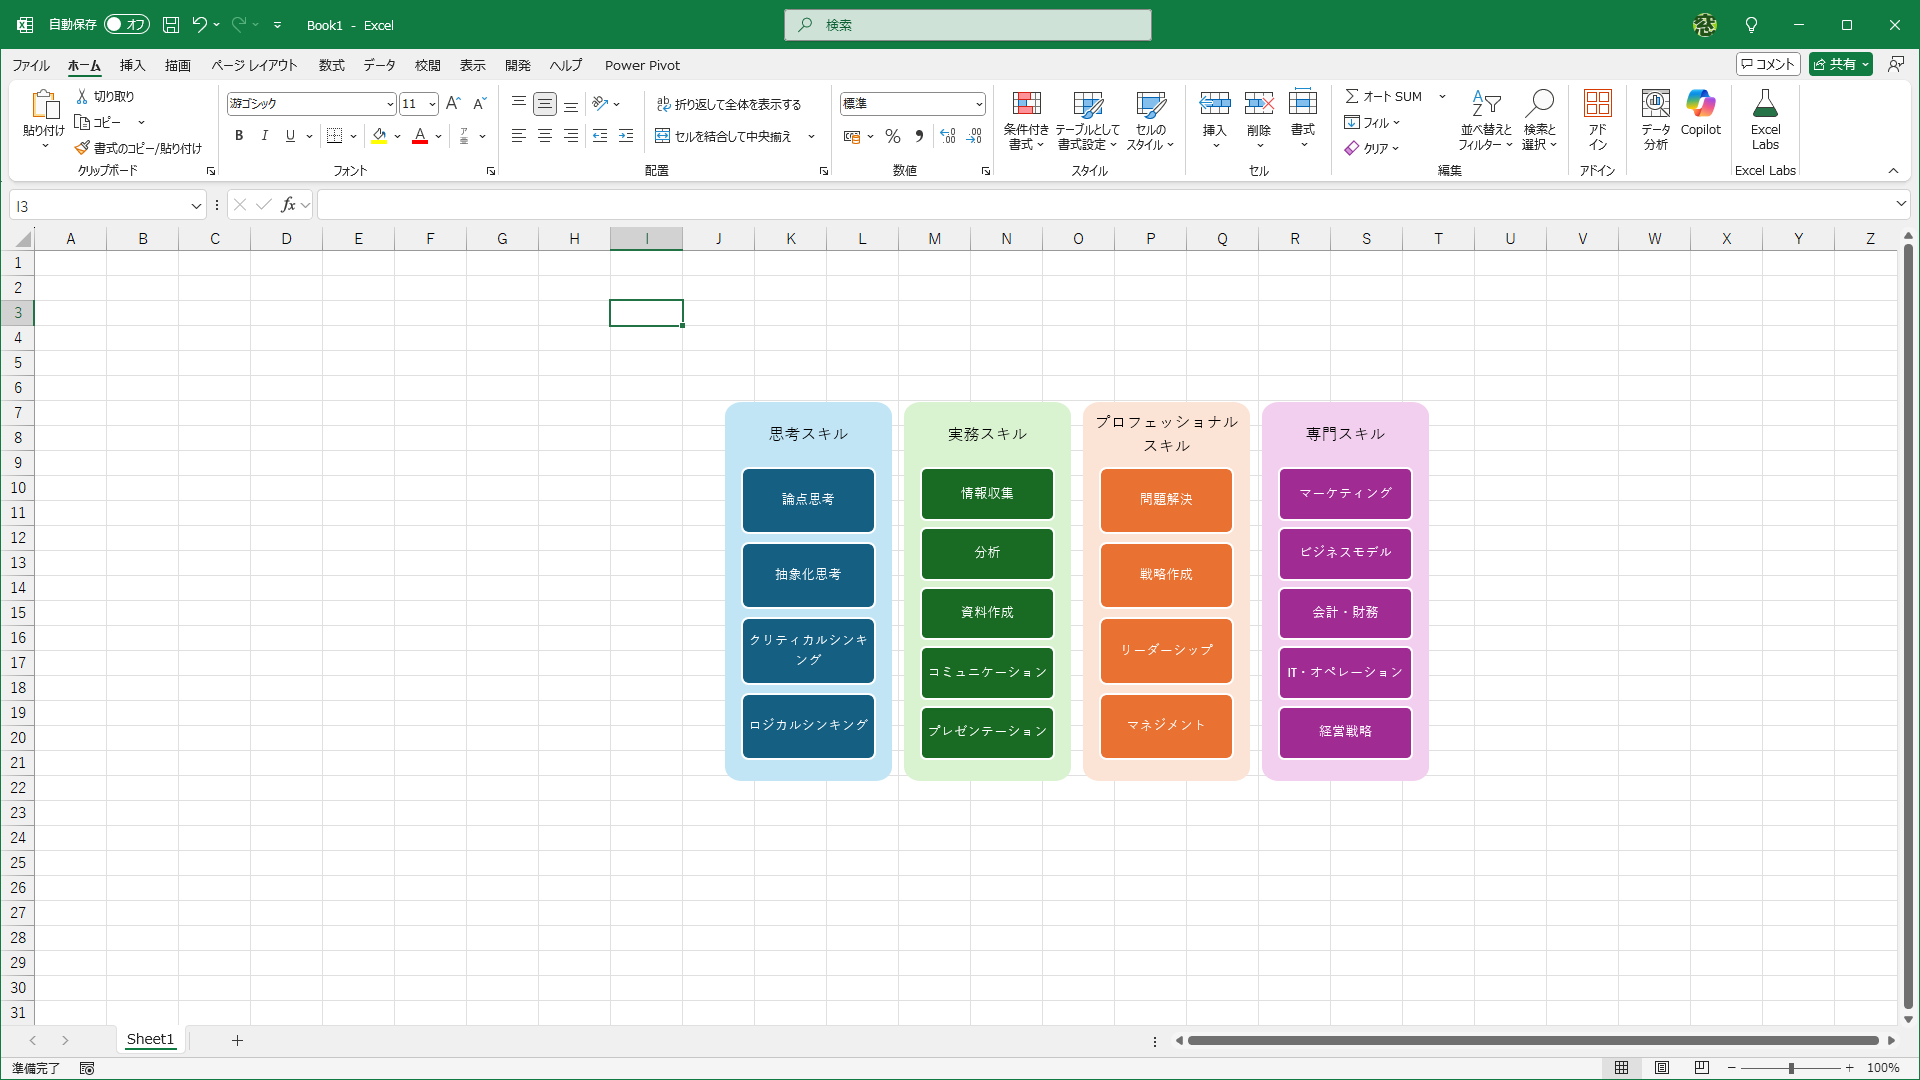This screenshot has width=1920, height=1080.
Task: Toggle the AutoSave switch
Action: pyautogui.click(x=126, y=24)
